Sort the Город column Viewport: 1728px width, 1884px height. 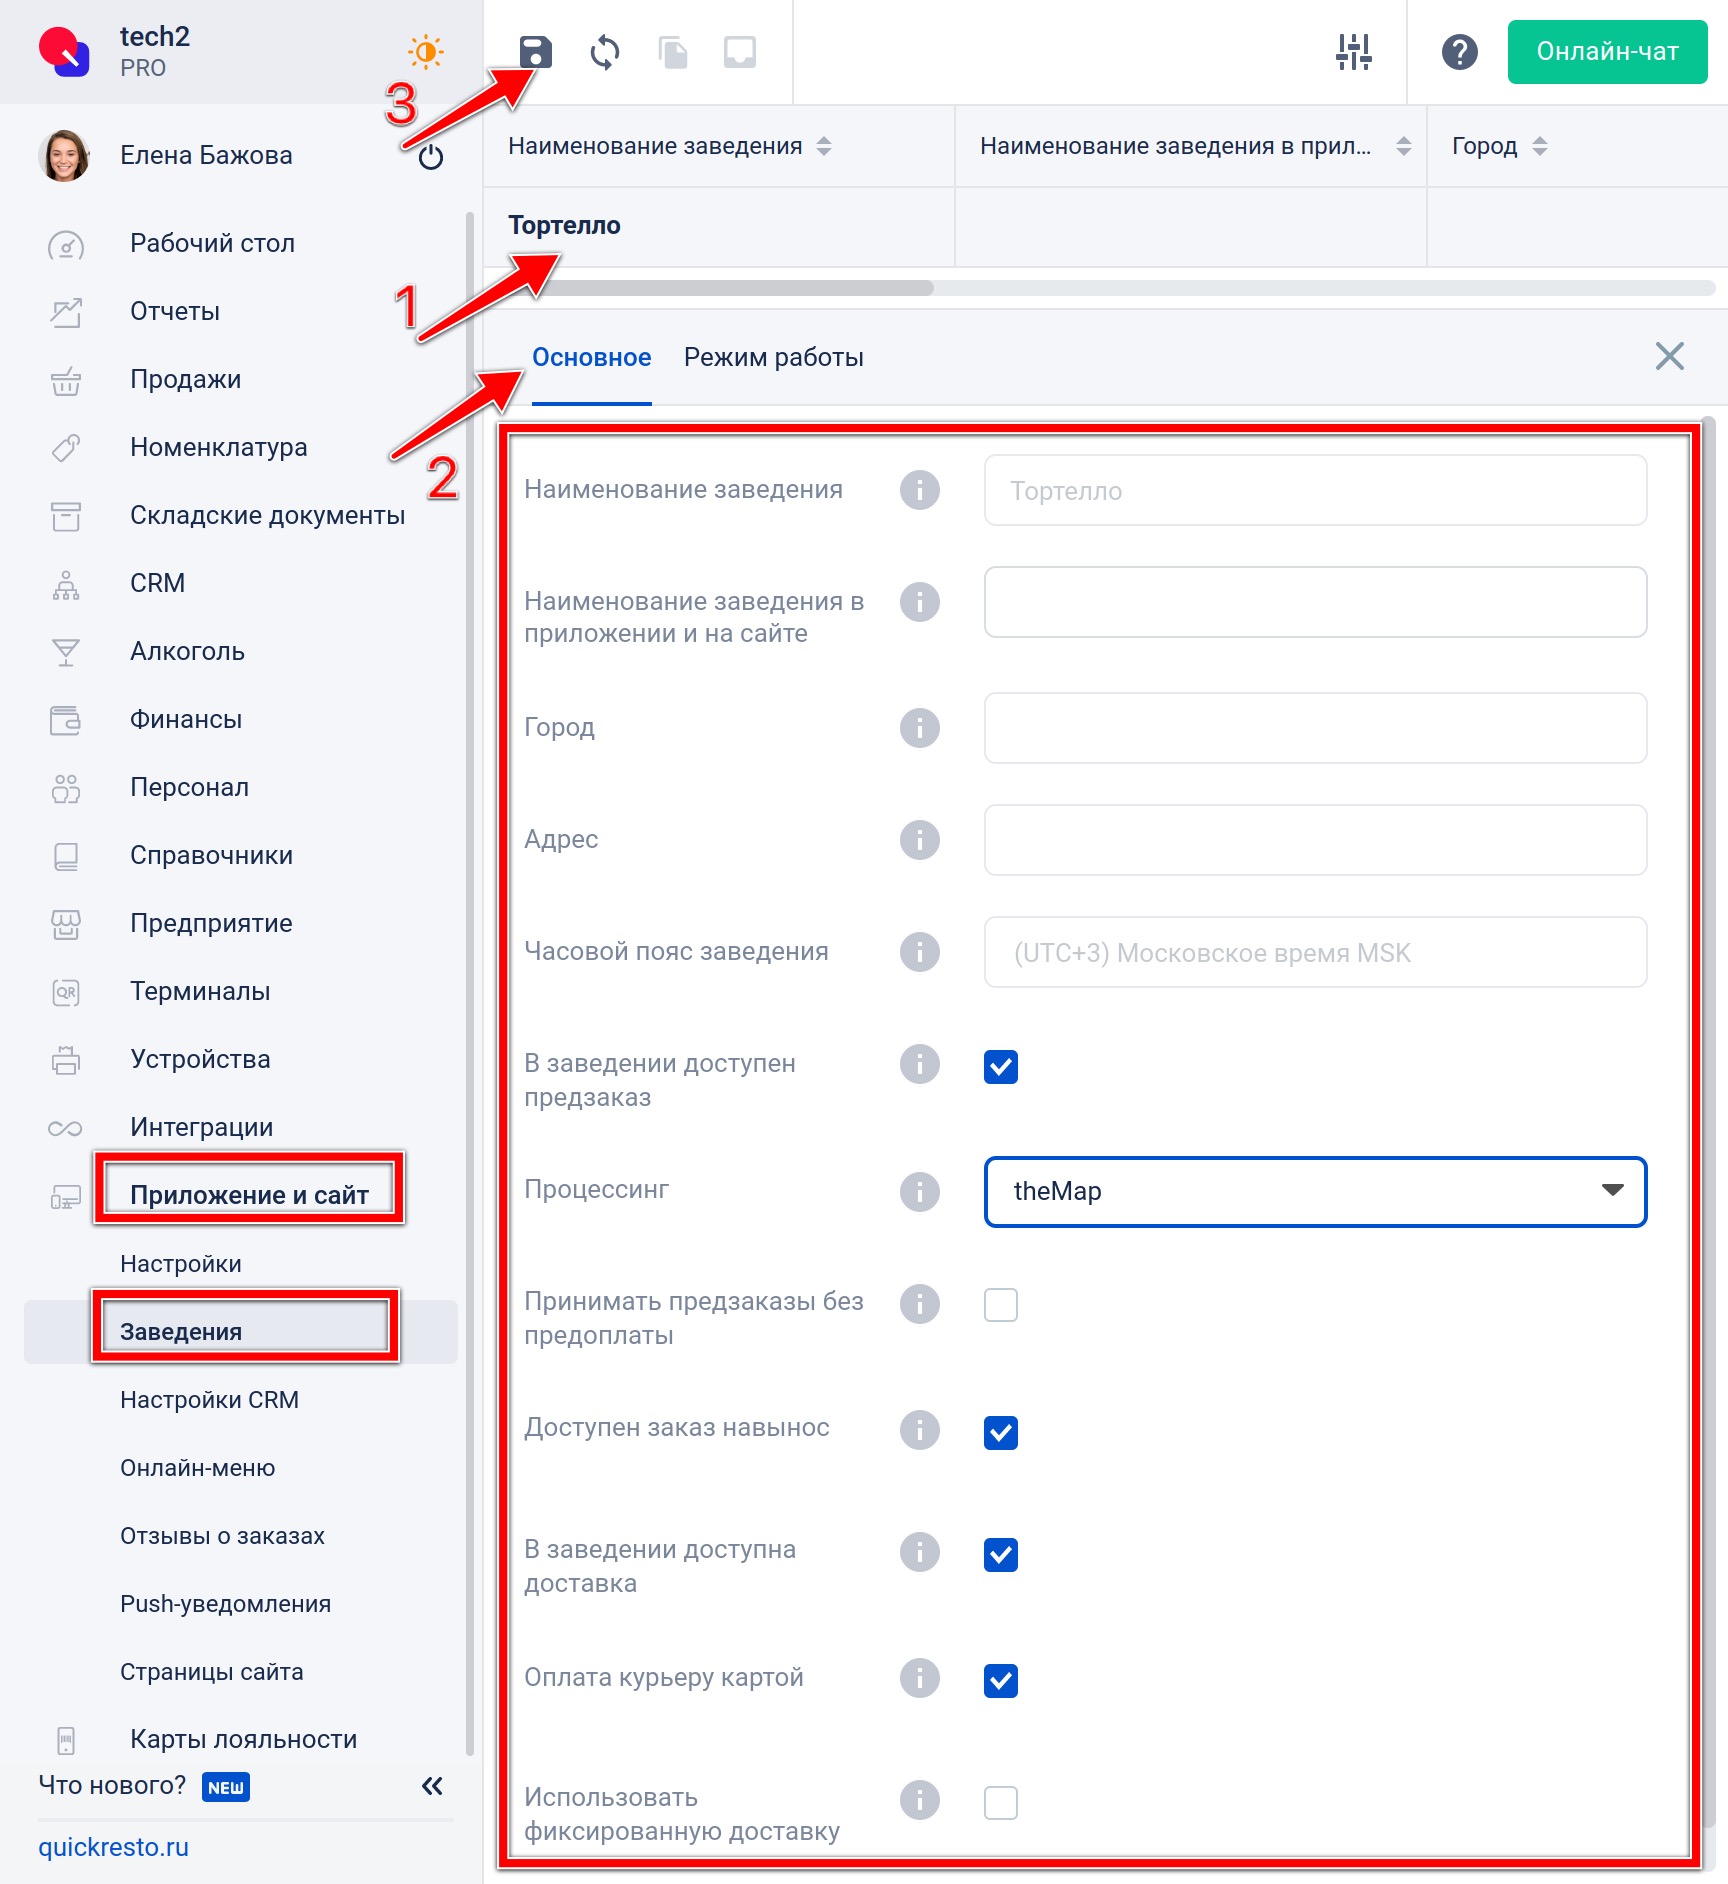(x=1500, y=146)
